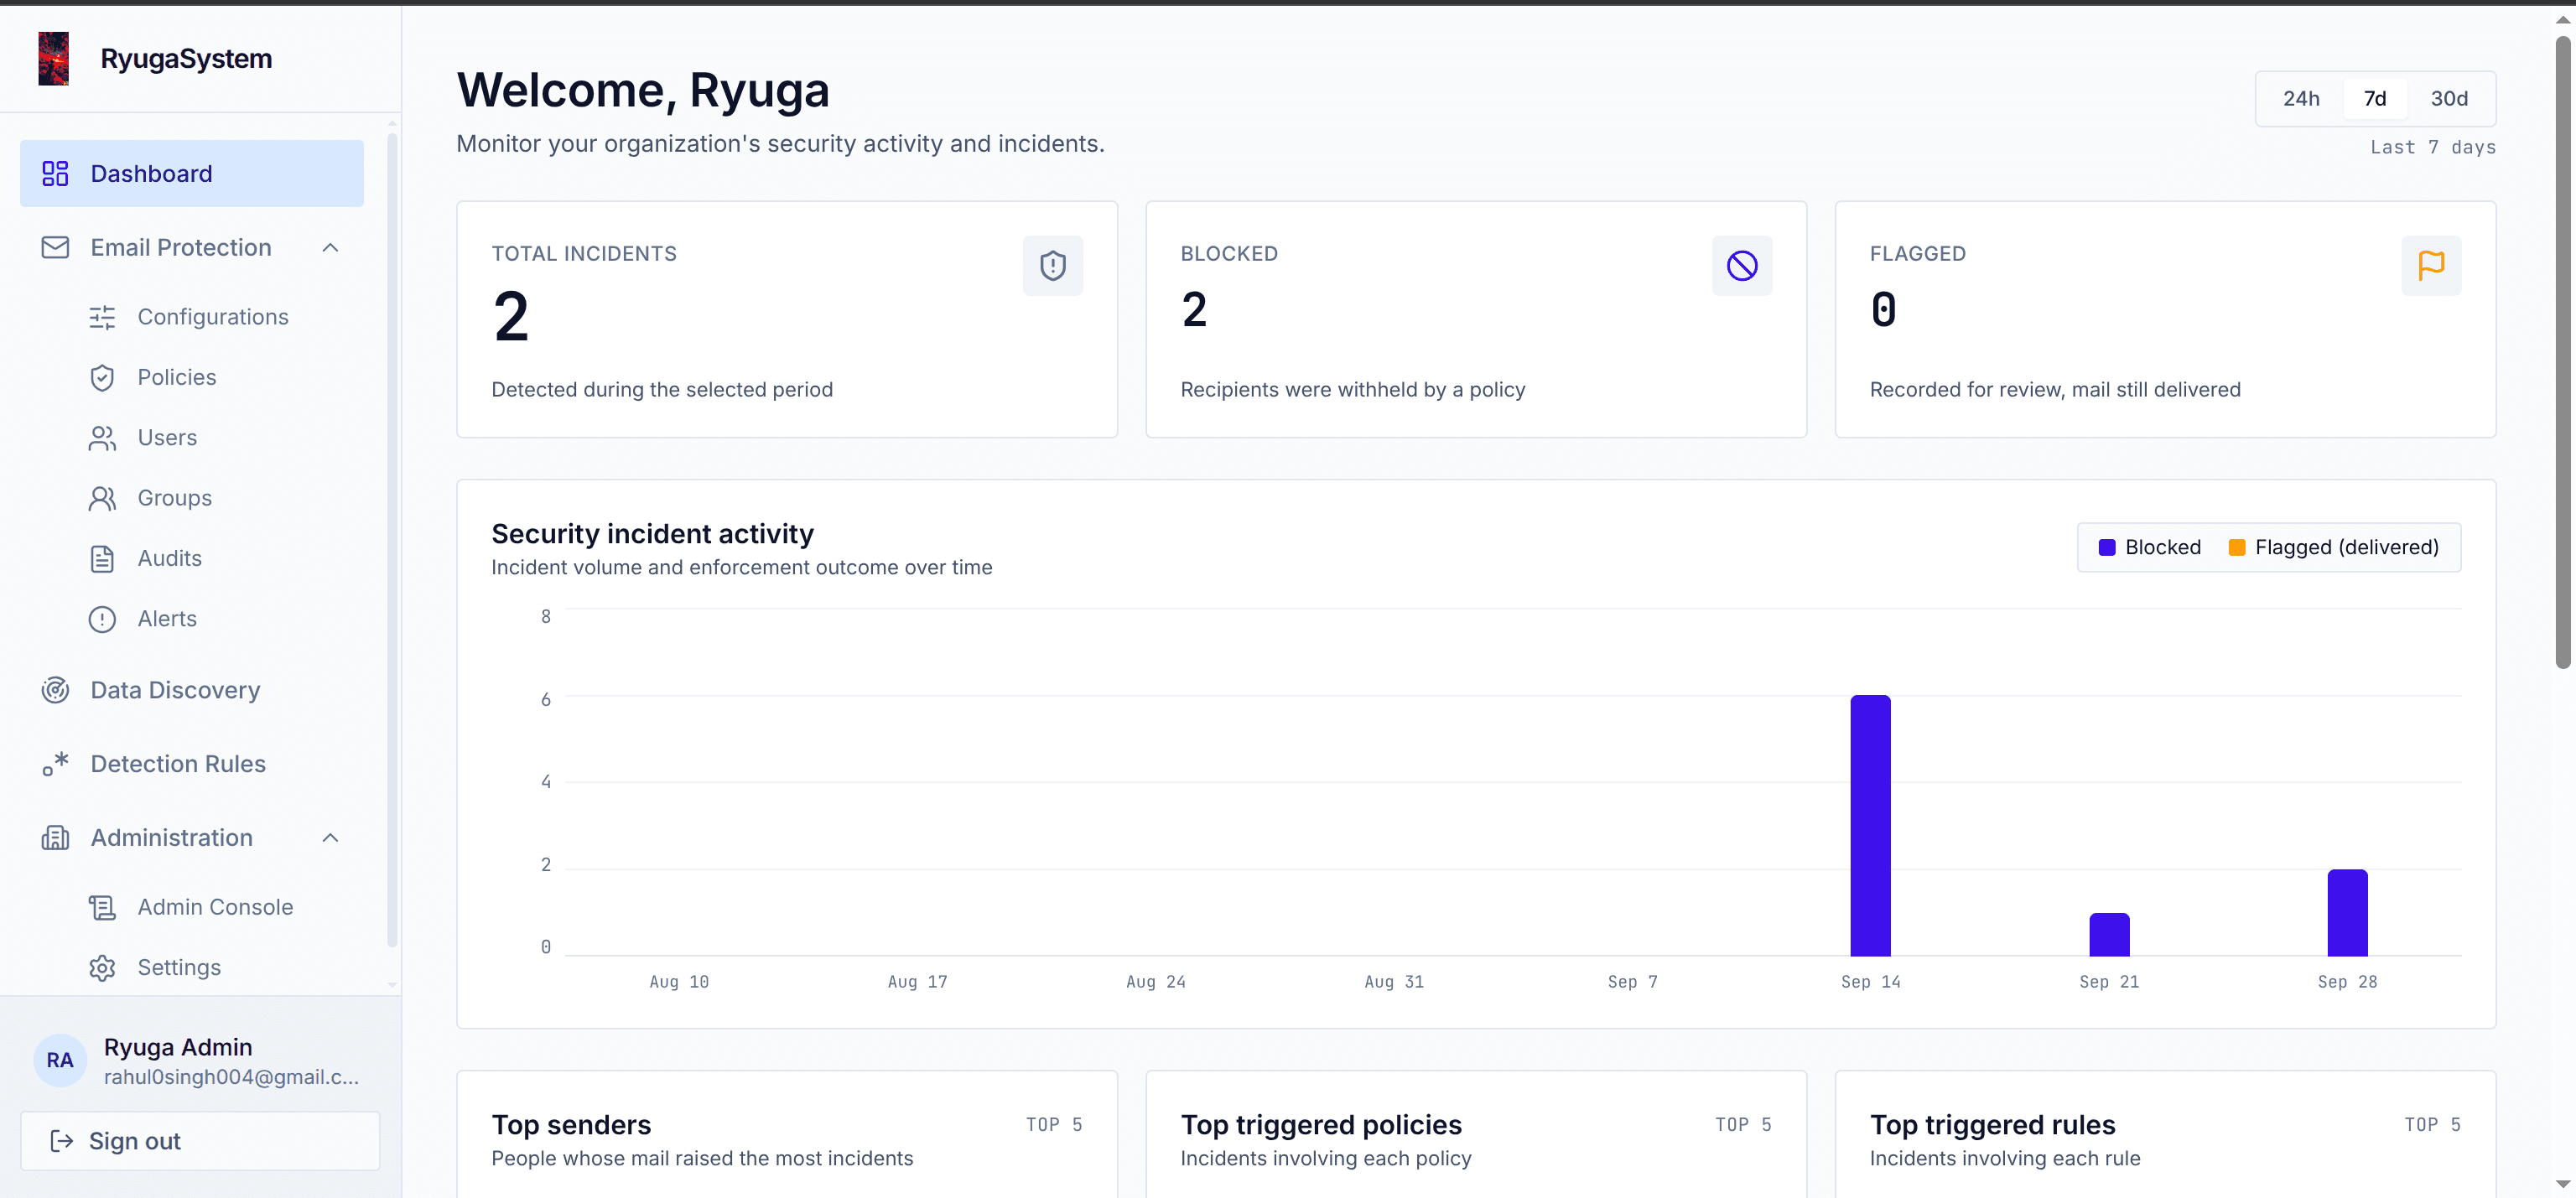Click the Dashboard grid icon
Screen dimensions: 2576x1198
point(55,174)
